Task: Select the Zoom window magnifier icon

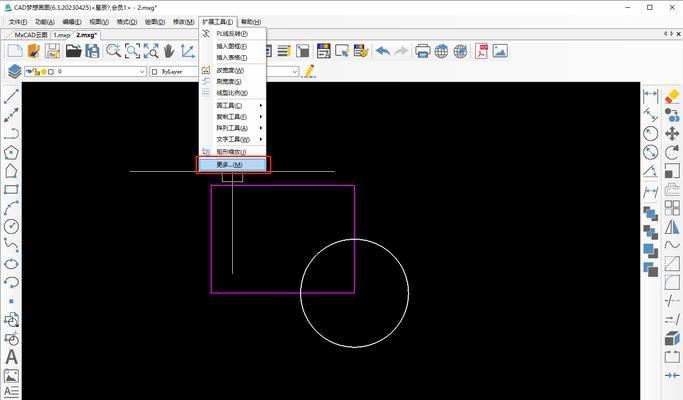Action: pyautogui.click(x=114, y=51)
